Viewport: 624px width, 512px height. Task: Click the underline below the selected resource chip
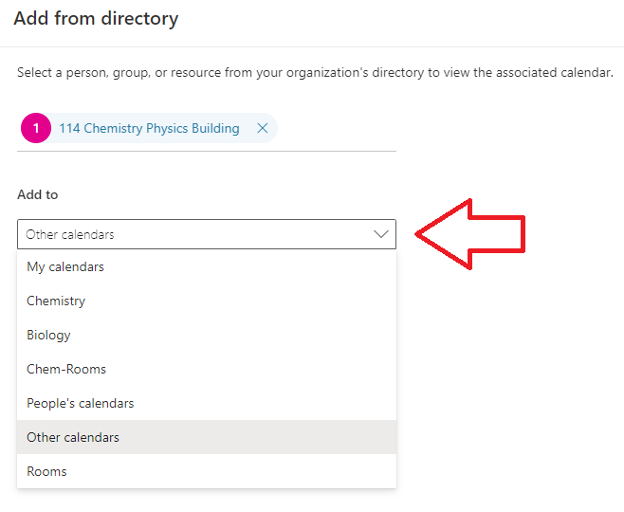[x=207, y=151]
